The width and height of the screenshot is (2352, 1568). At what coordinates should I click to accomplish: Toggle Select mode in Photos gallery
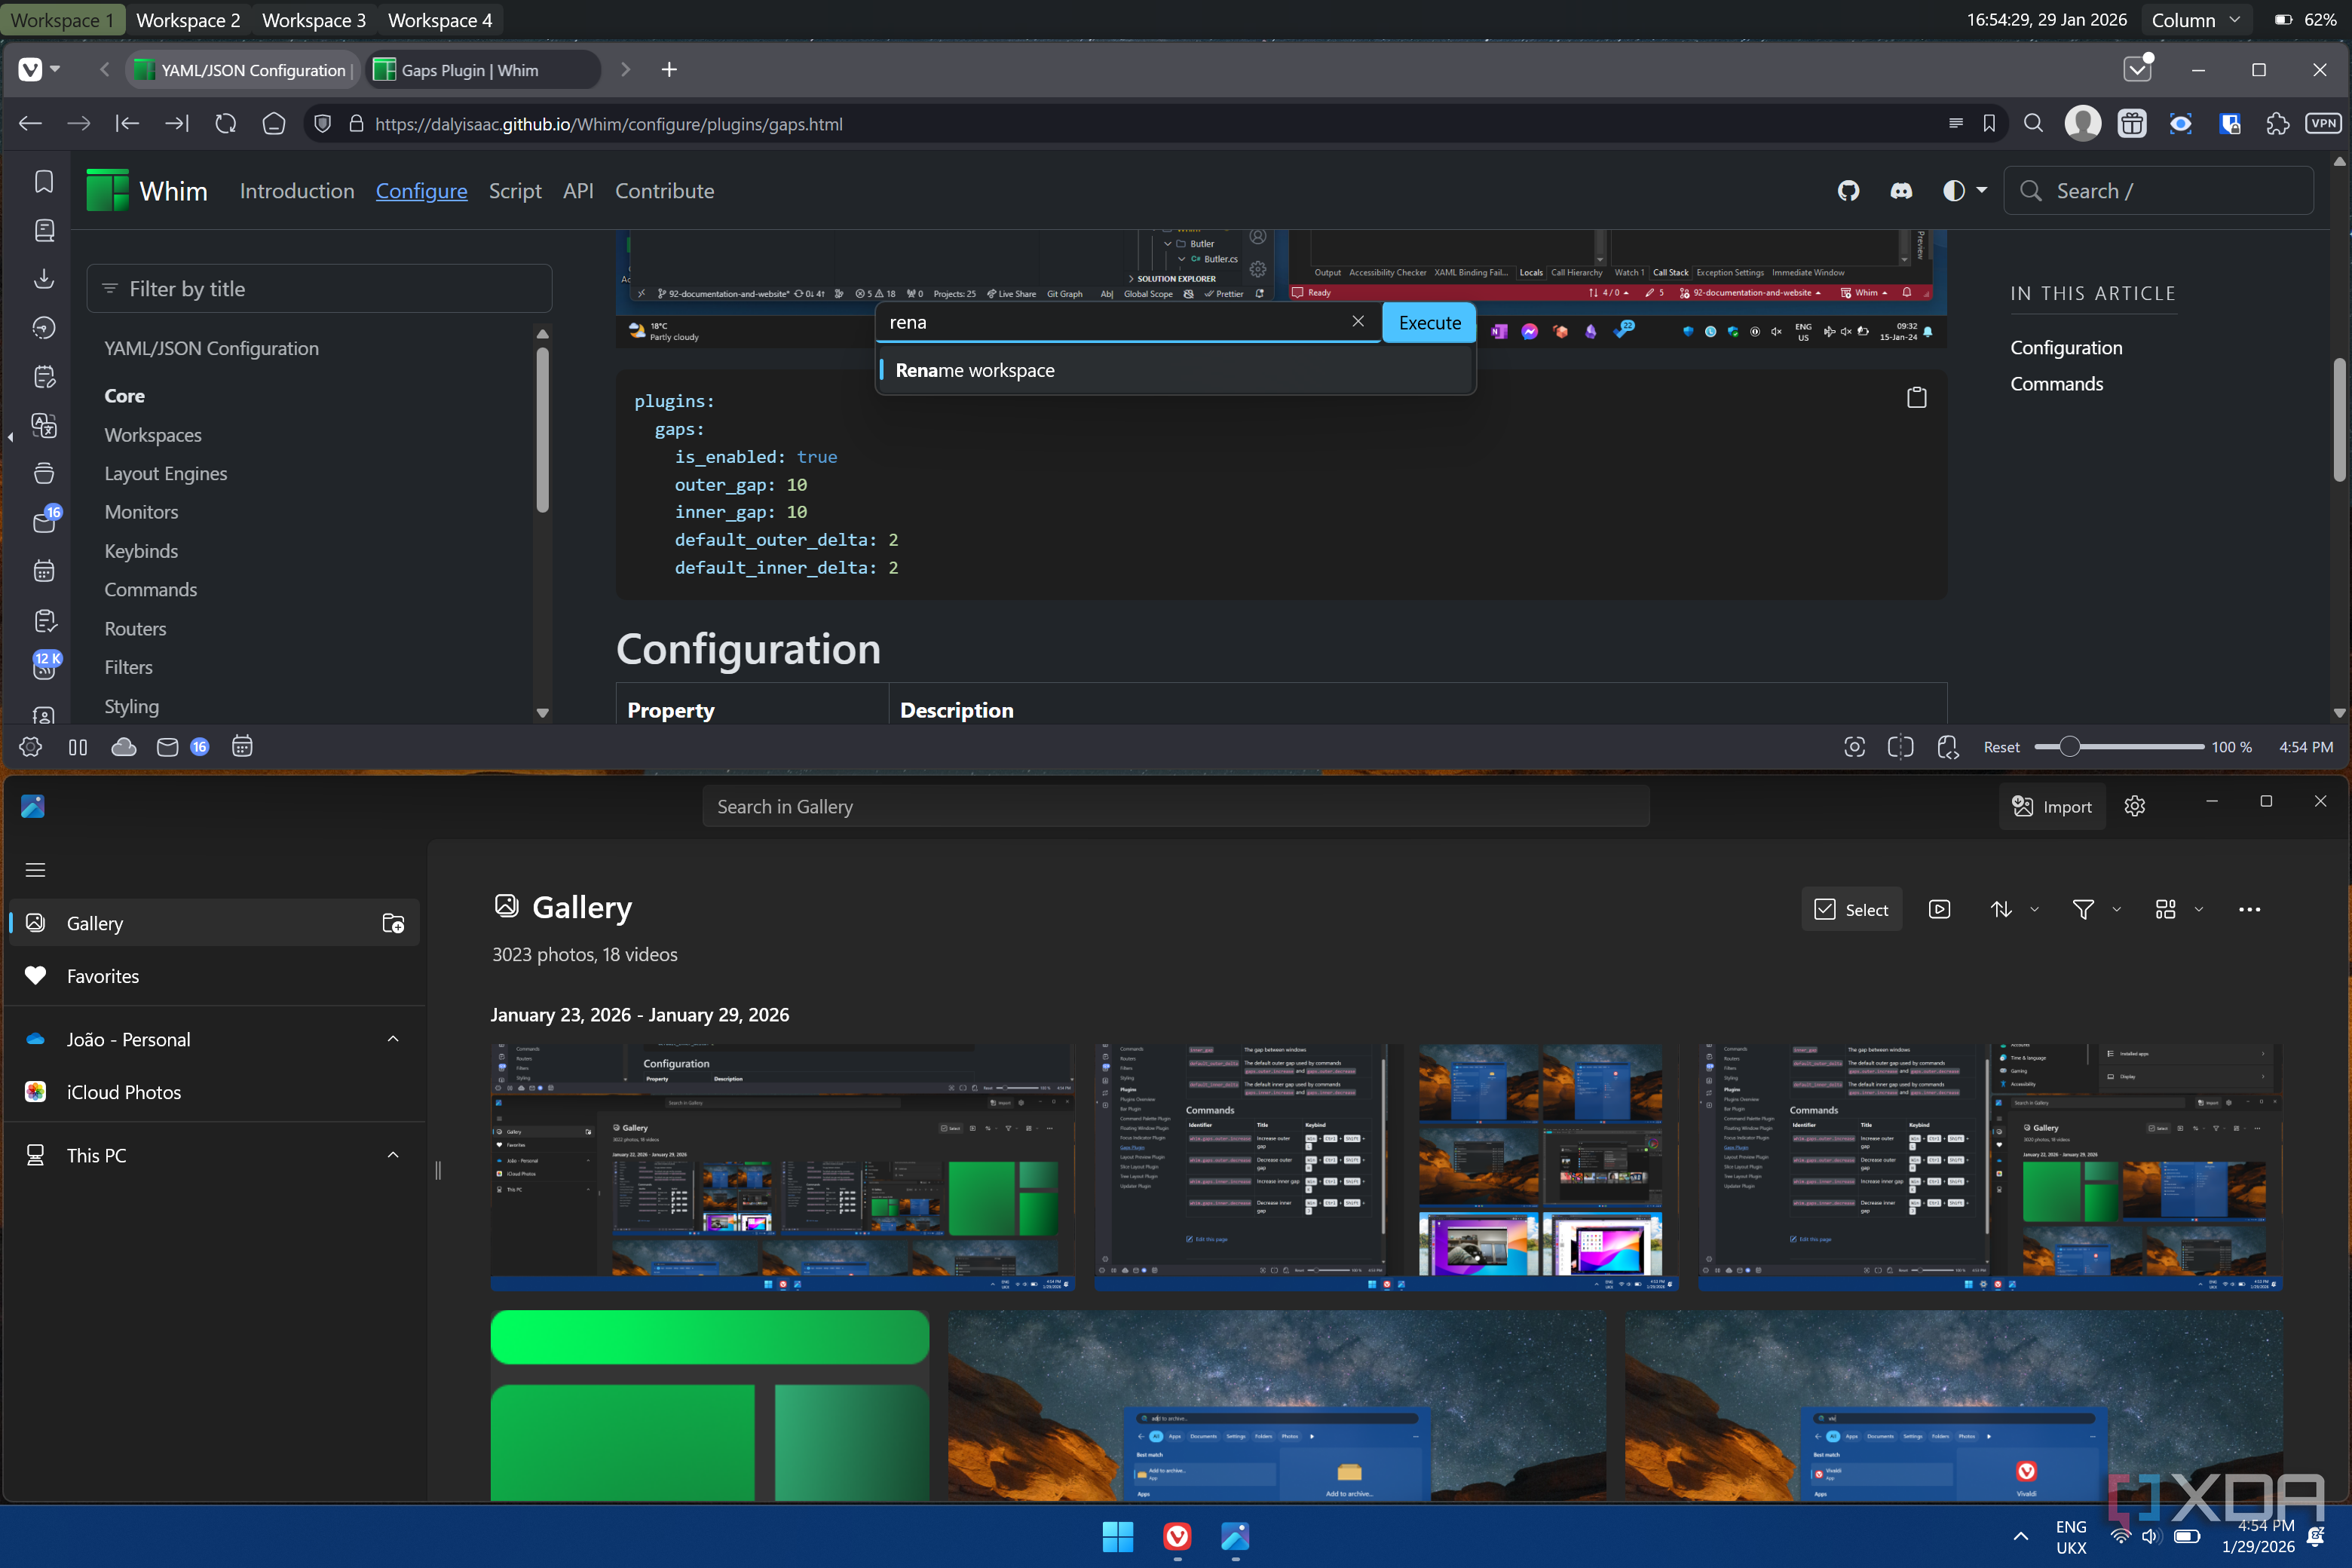click(x=1851, y=909)
